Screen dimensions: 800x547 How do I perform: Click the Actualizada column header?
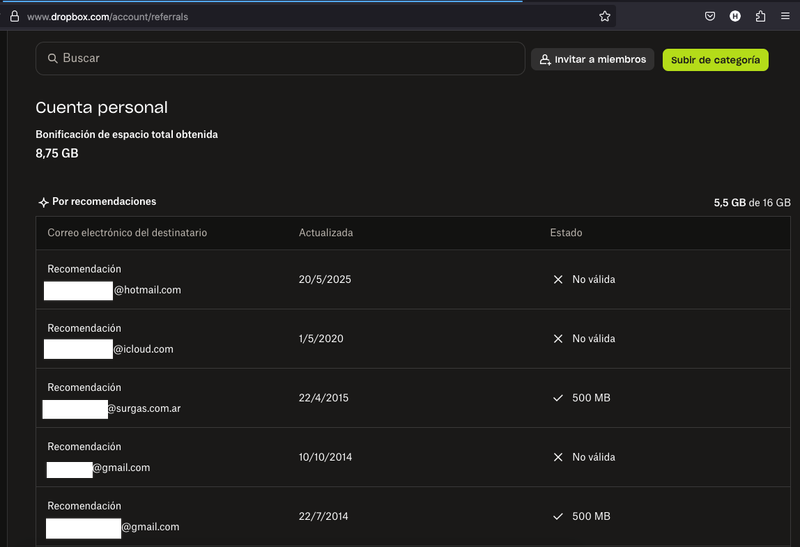[x=325, y=233]
